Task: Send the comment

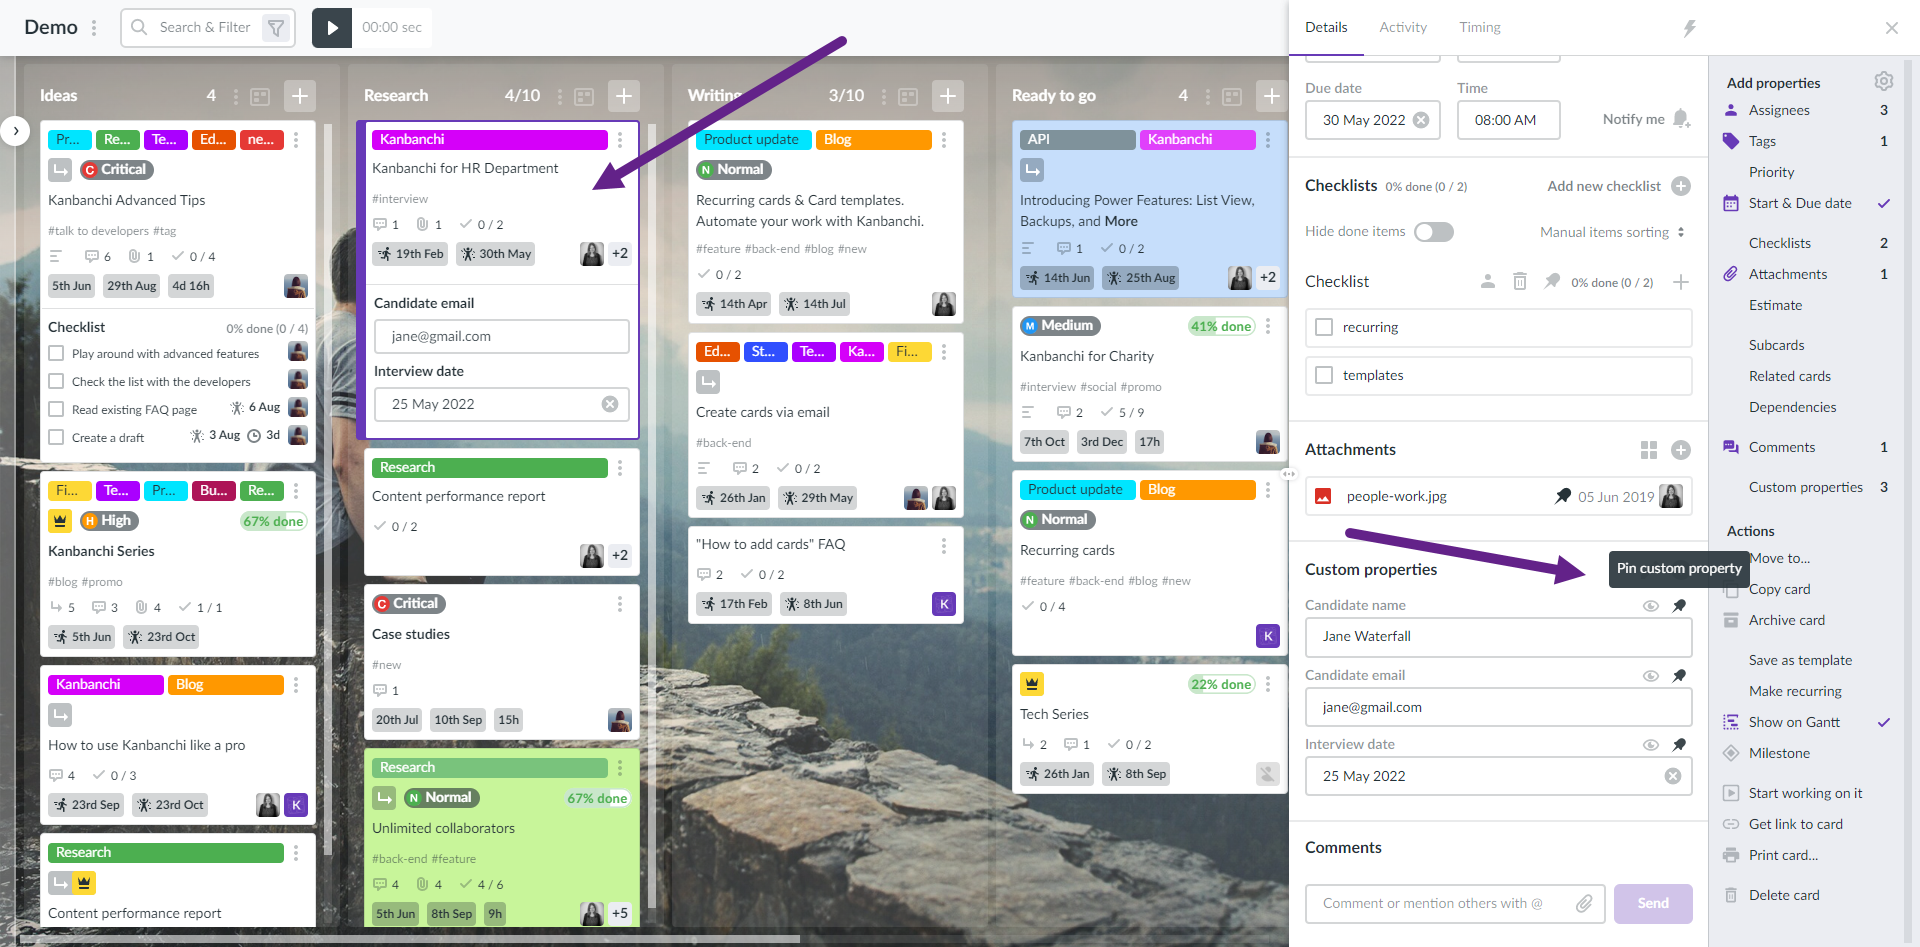Action: [1653, 904]
